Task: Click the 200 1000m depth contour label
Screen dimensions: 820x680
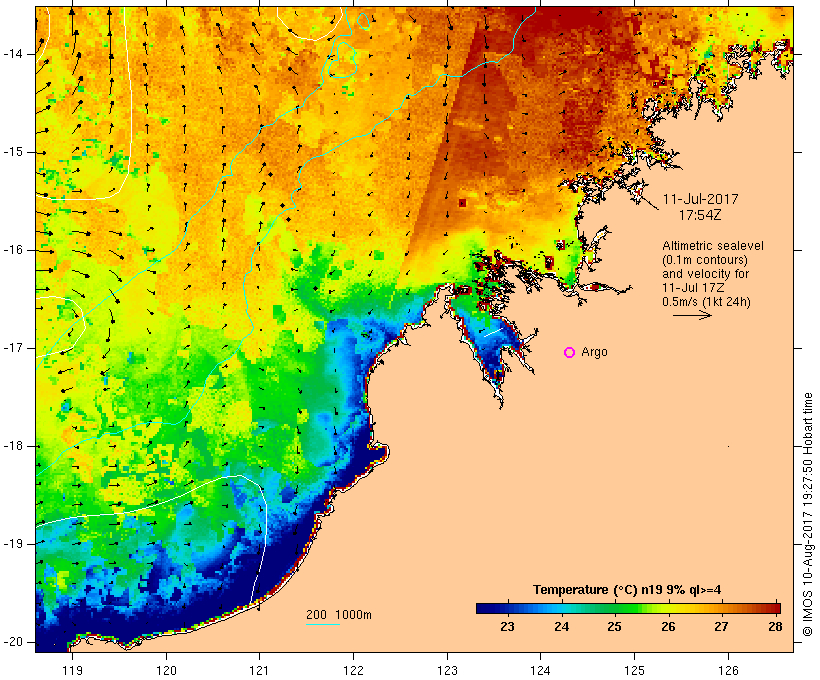Action: (339, 615)
